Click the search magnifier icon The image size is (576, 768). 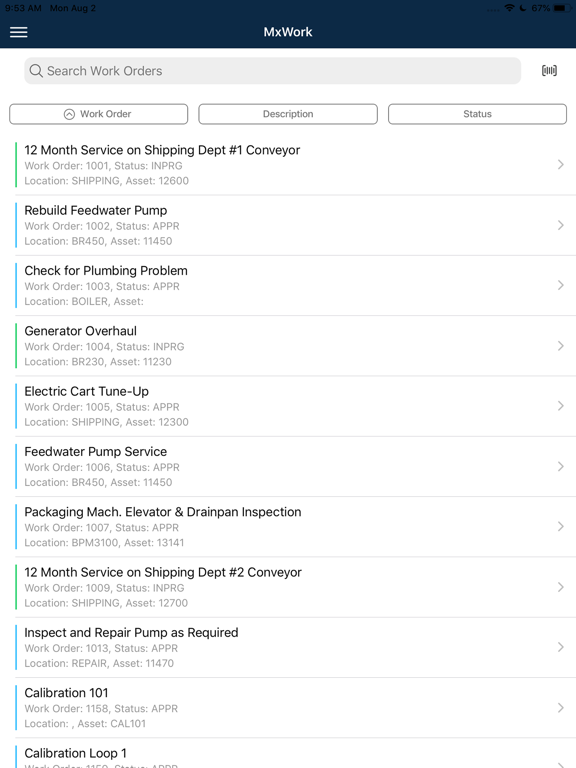coord(36,71)
